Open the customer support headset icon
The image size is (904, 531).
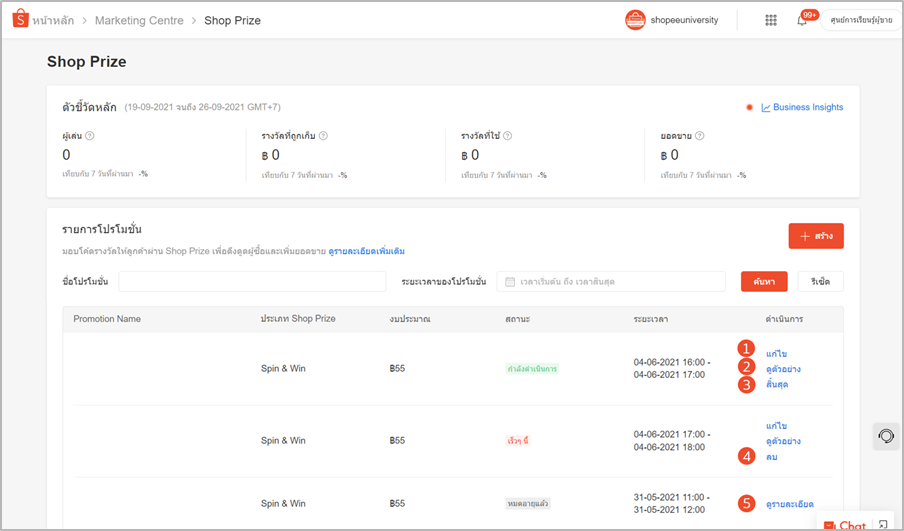pyautogui.click(x=886, y=436)
